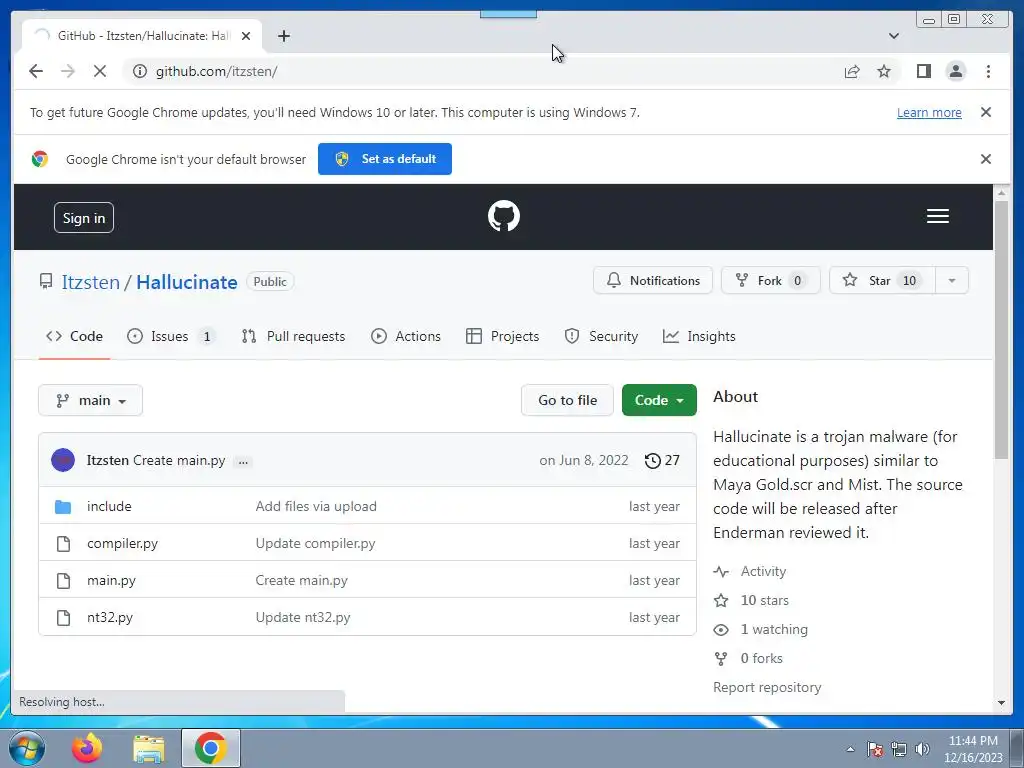The width and height of the screenshot is (1024, 768).
Task: Open the Insights tab
Action: [x=699, y=336]
